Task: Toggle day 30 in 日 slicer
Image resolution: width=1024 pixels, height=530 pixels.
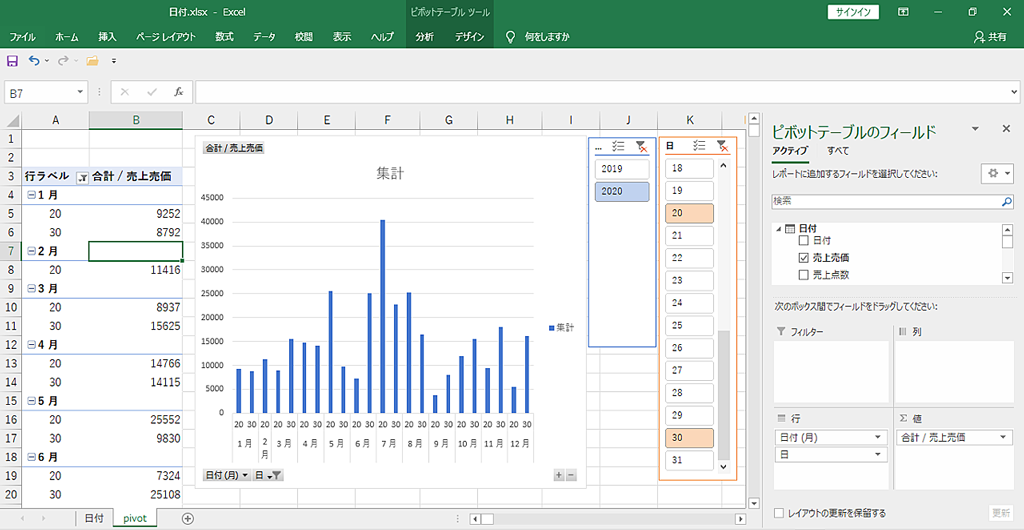Action: pyautogui.click(x=689, y=438)
